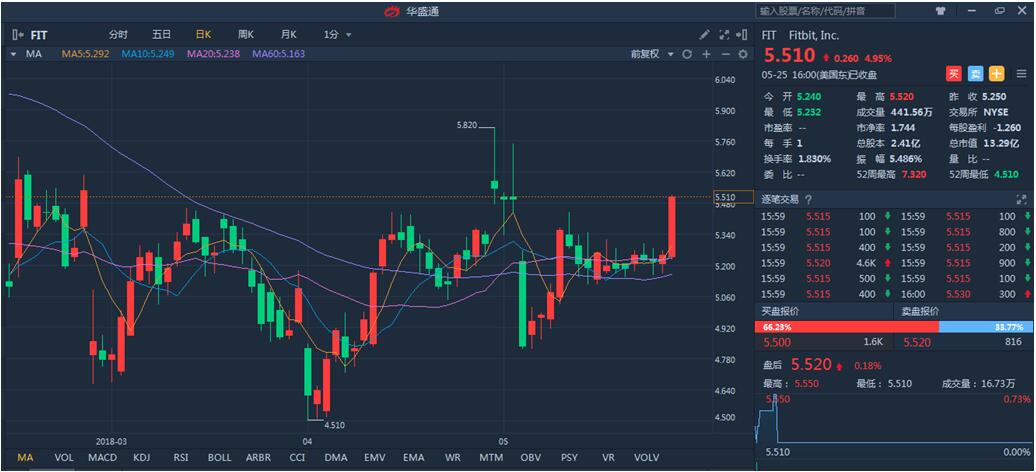Expand the trade-by-trade panel icon
1036x472 pixels.
(1020, 199)
